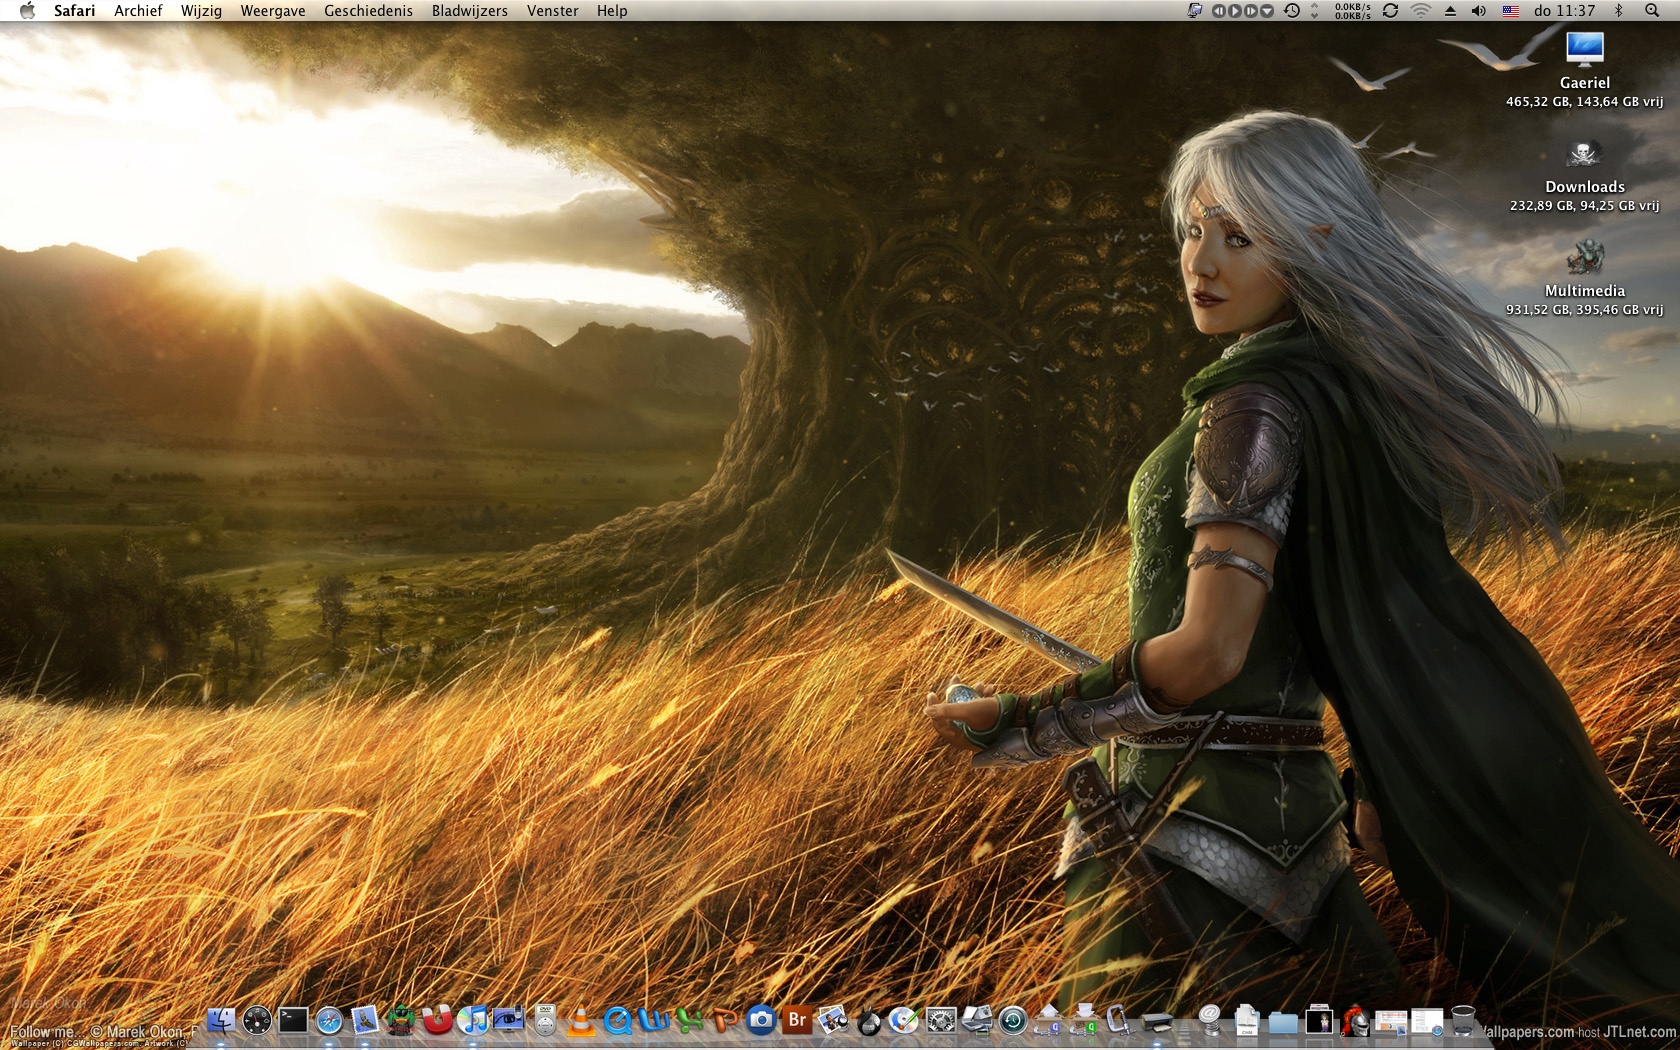Screen dimensions: 1680x1050
Task: Launch Terminal from the dock
Action: point(293,1021)
